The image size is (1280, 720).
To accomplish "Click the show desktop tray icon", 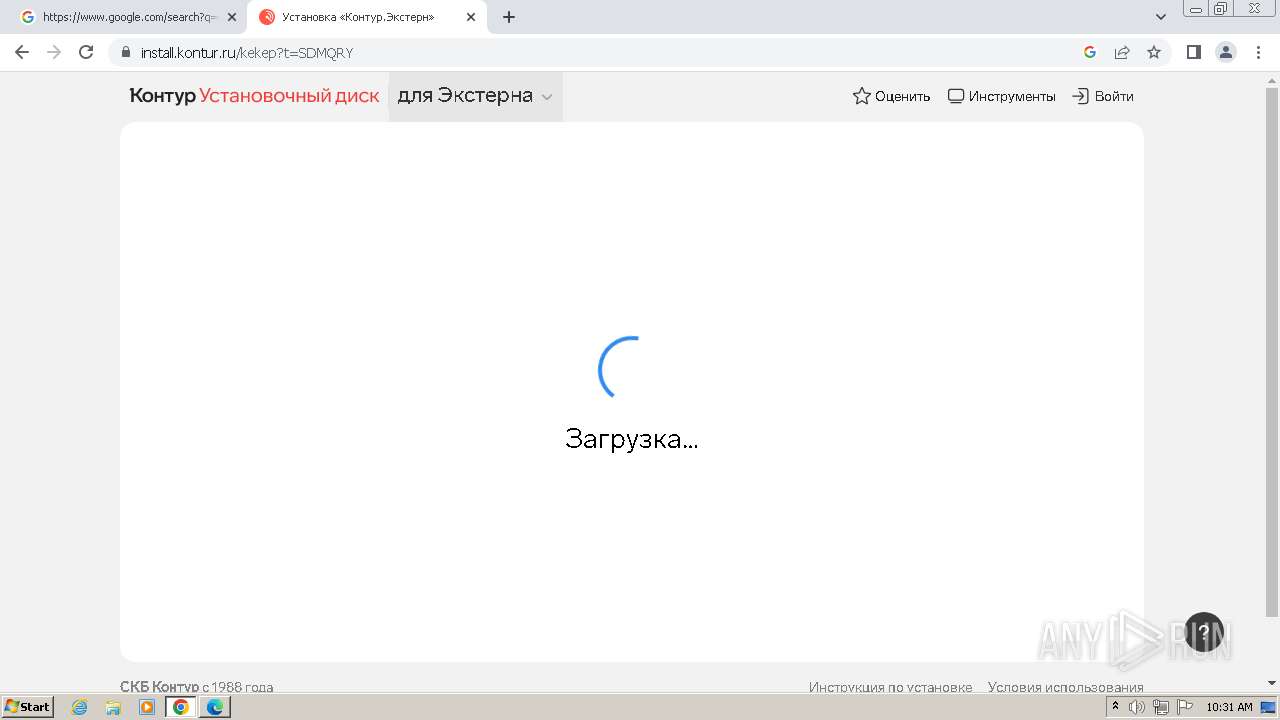I will click(1268, 707).
